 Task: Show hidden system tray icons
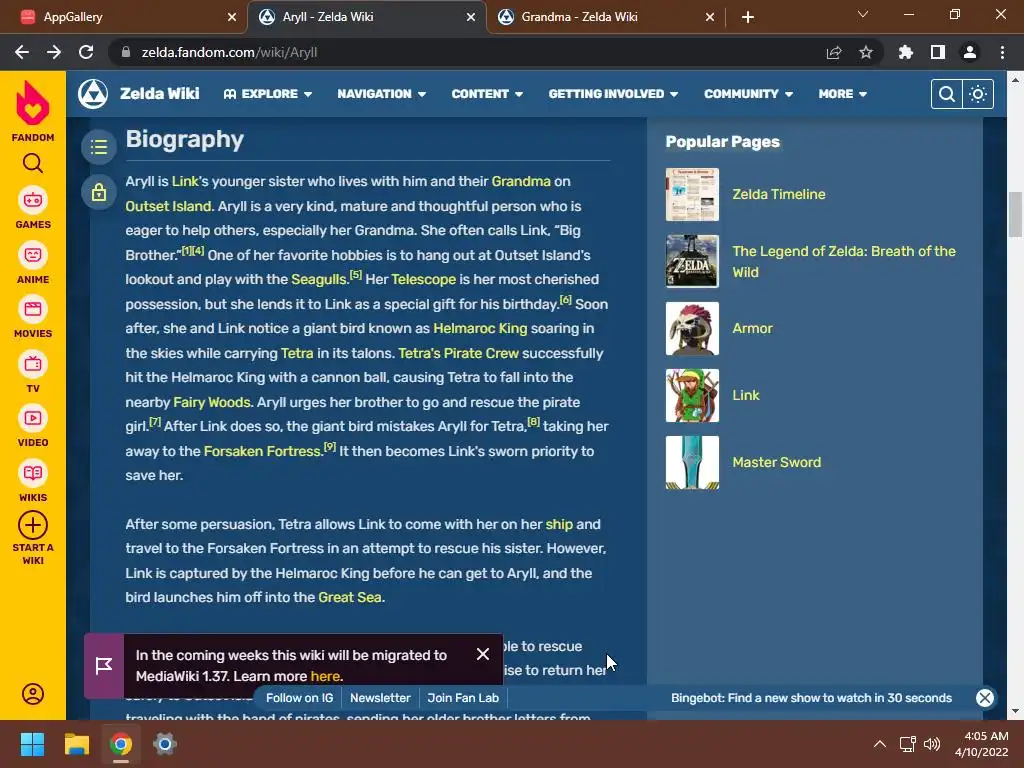[880, 744]
